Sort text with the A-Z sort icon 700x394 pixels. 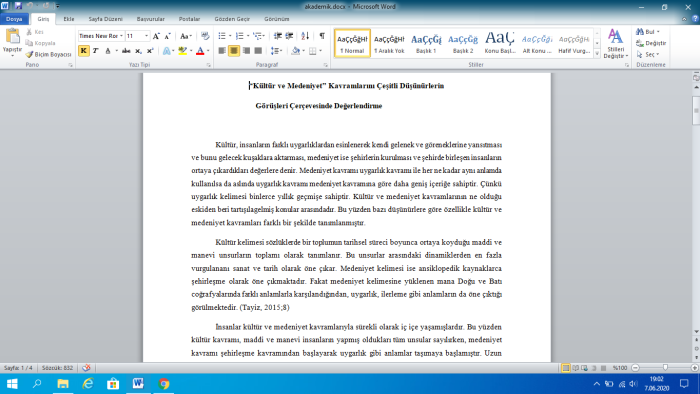tap(305, 36)
